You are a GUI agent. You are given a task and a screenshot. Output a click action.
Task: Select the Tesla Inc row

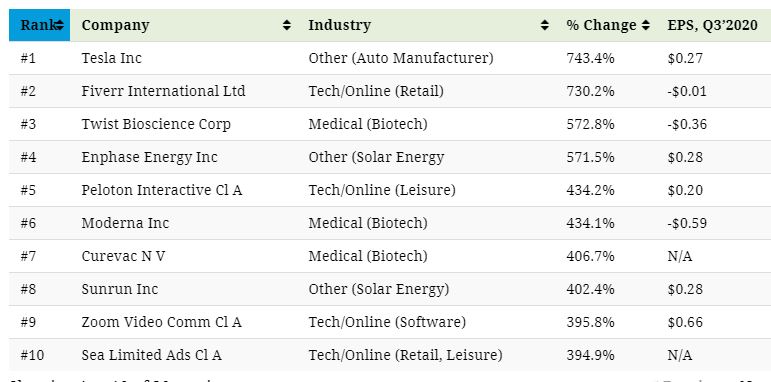390,58
